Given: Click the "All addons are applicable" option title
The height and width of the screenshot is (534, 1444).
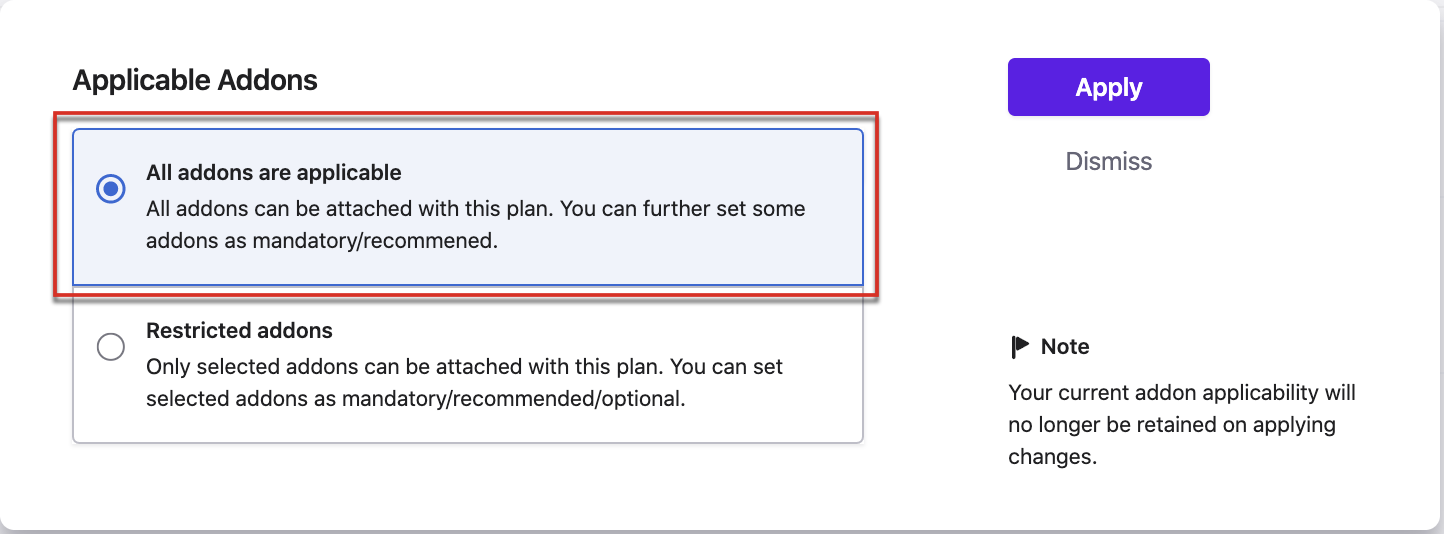Looking at the screenshot, I should [273, 173].
